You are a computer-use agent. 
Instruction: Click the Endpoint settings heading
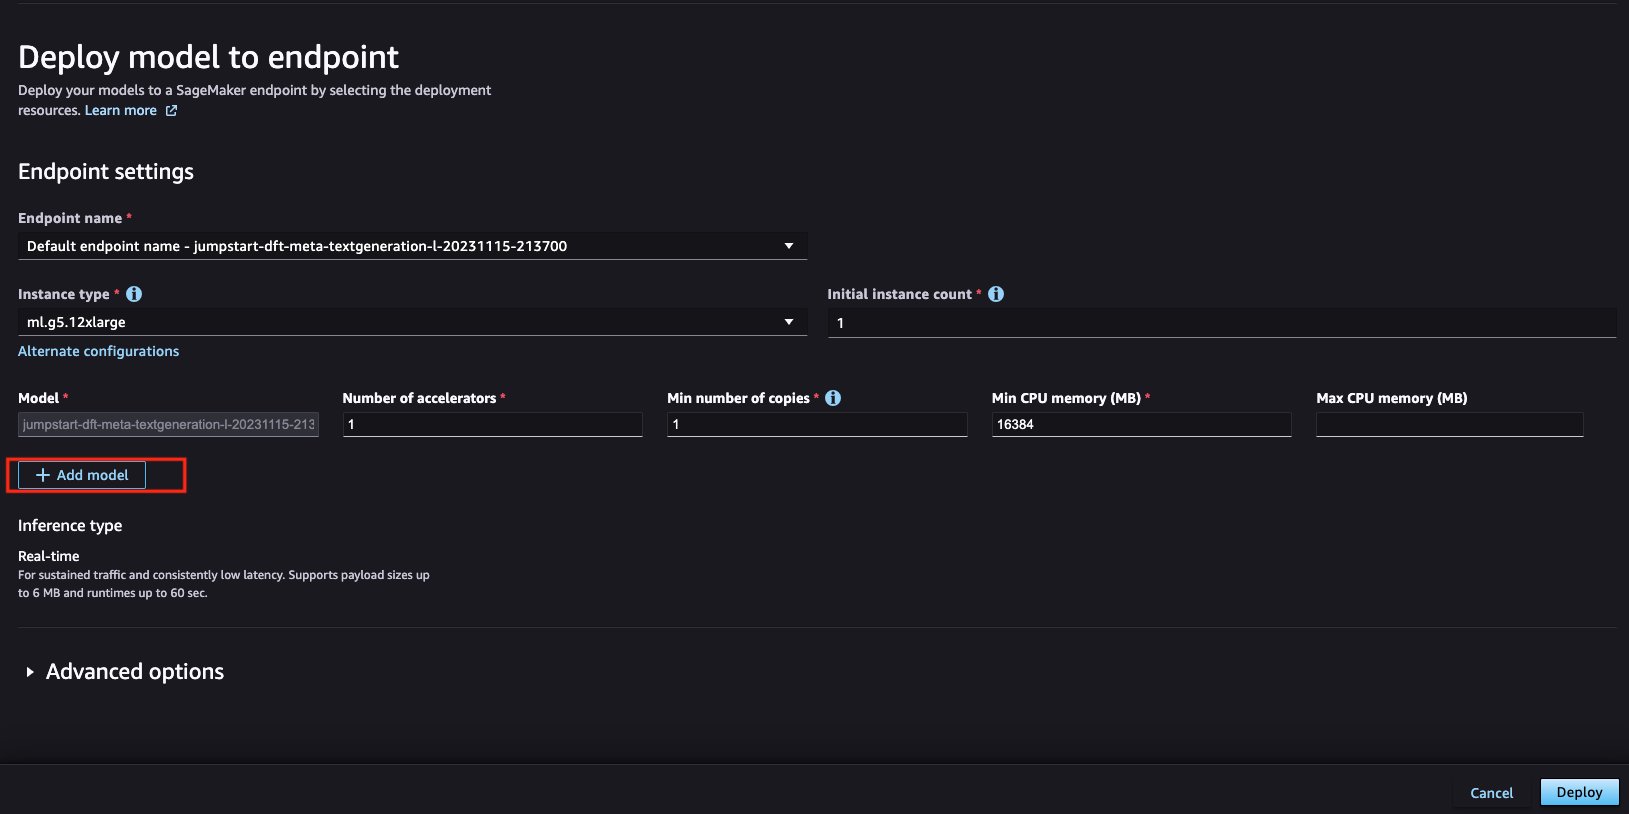pyautogui.click(x=106, y=172)
